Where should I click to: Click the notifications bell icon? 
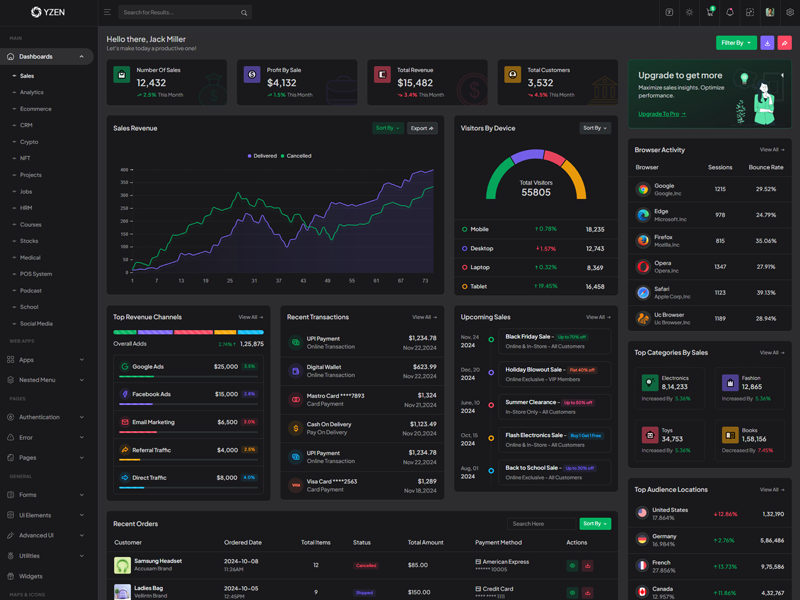point(729,13)
